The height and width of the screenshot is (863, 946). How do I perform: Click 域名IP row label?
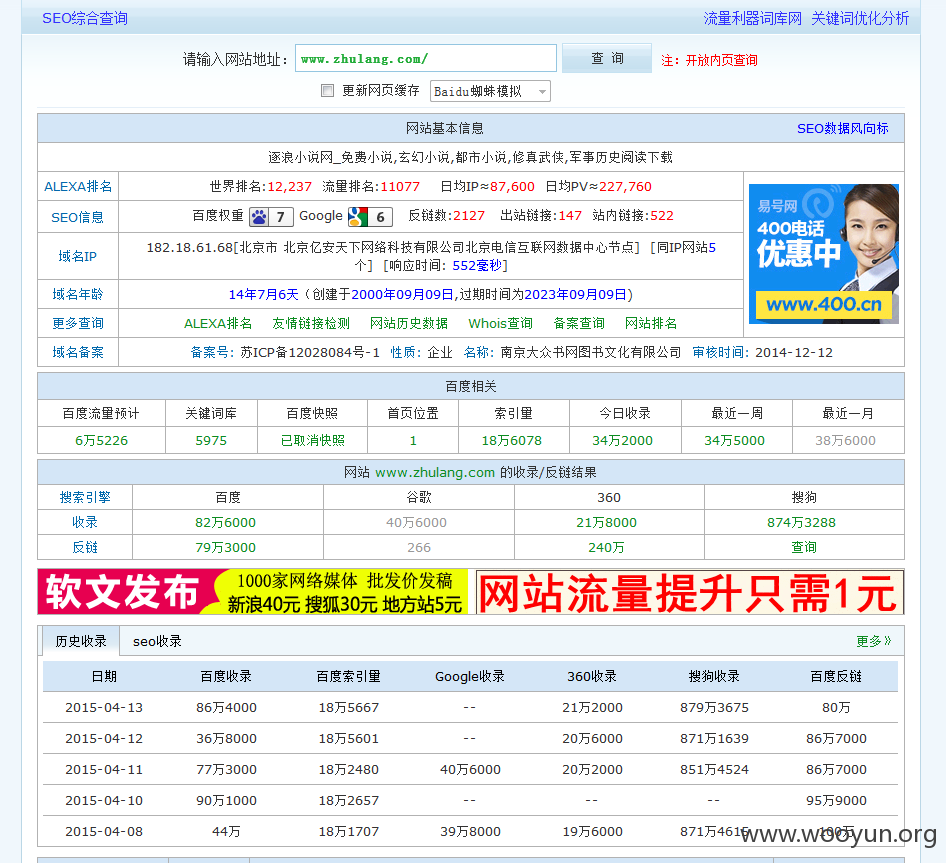(78, 256)
